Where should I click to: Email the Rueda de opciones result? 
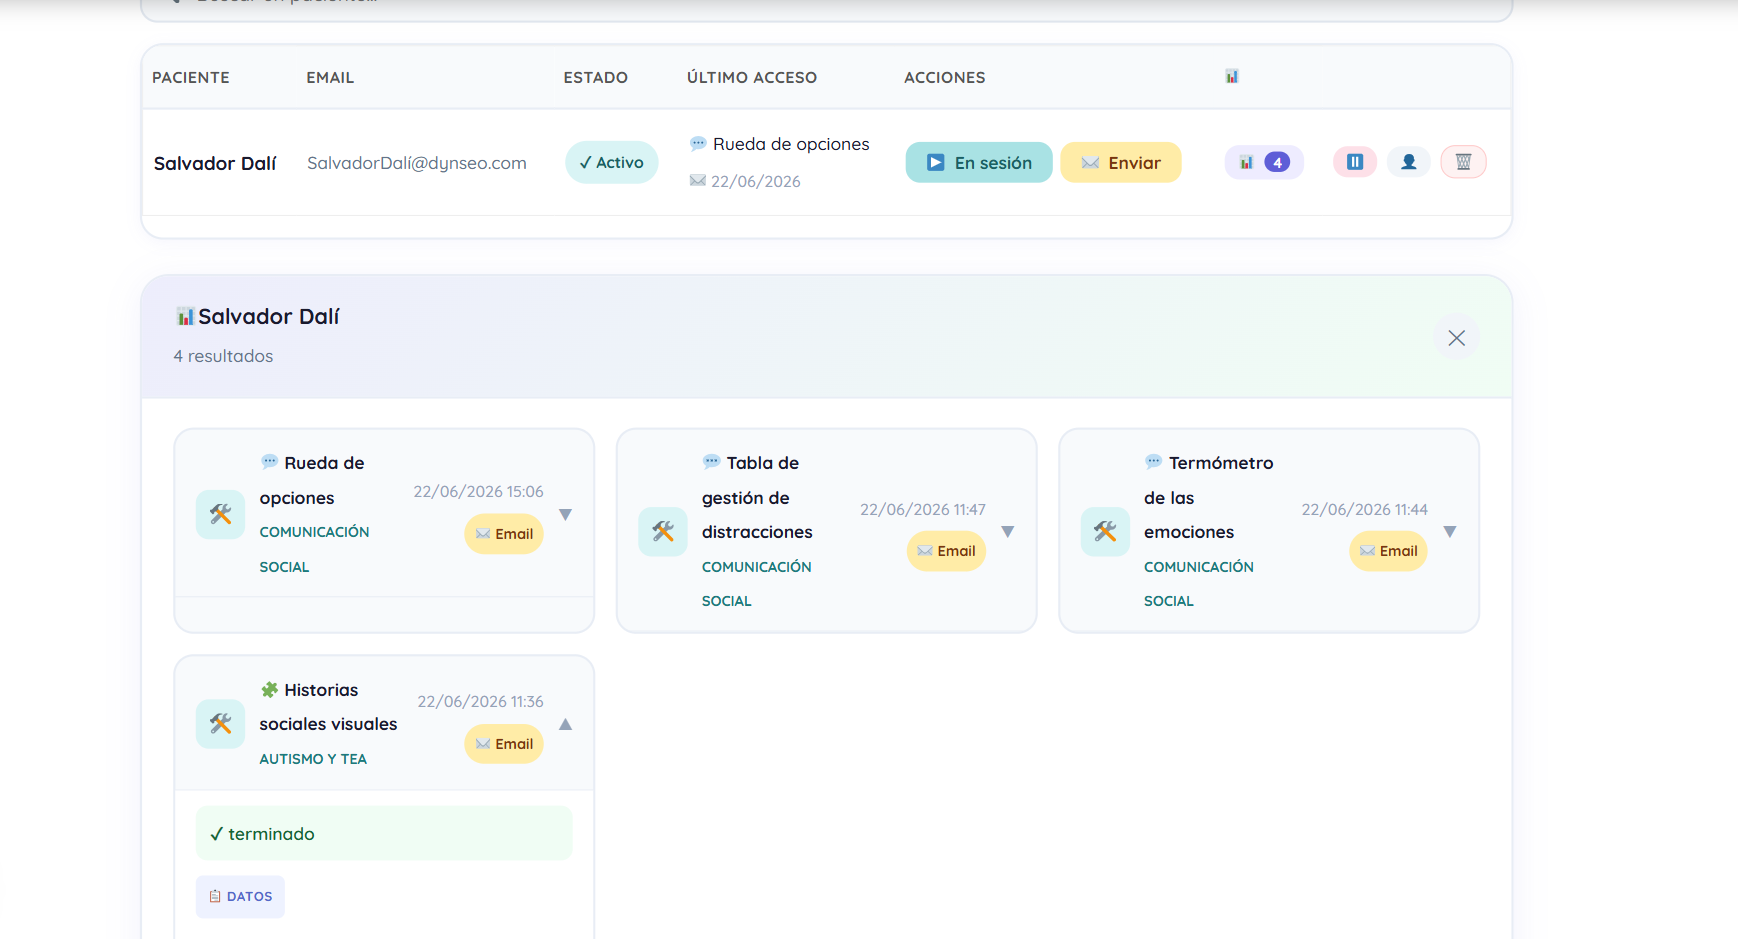504,534
